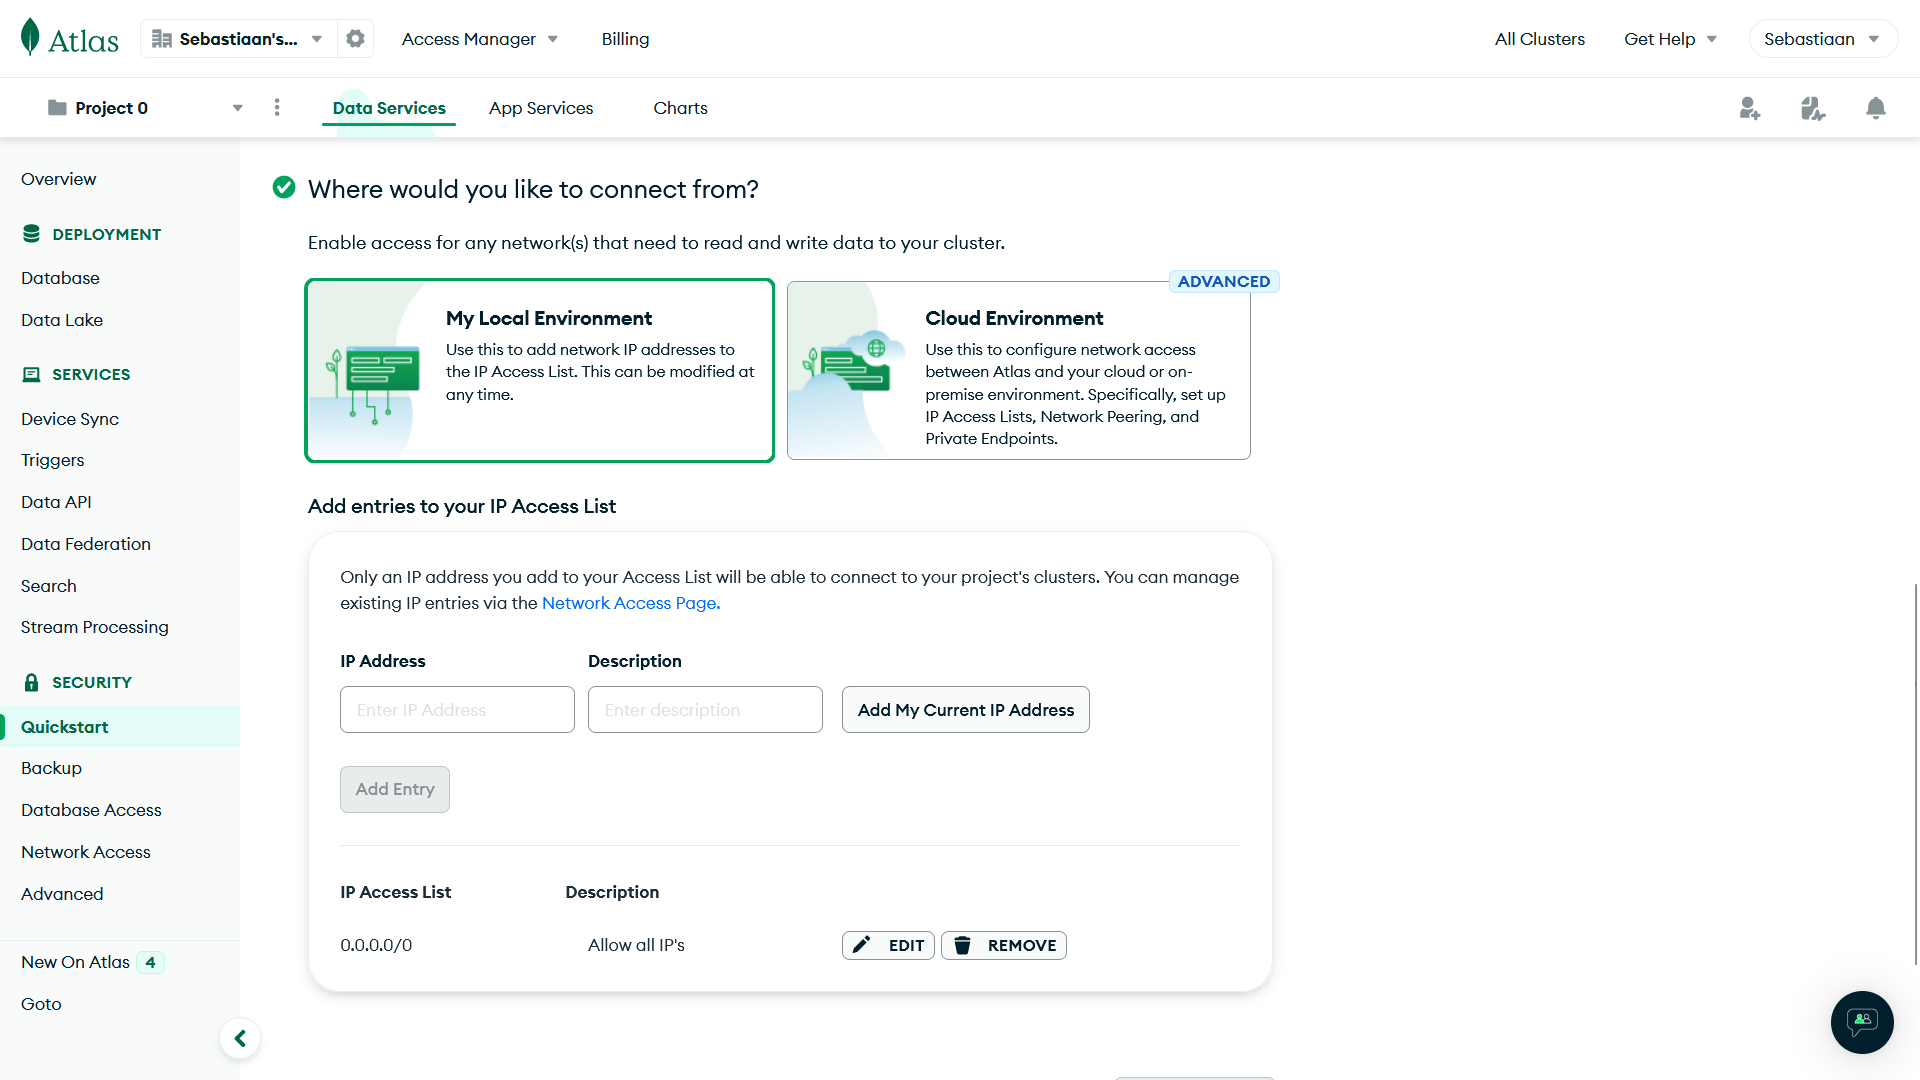The width and height of the screenshot is (1920, 1080).
Task: Open project settings via the gear icon
Action: click(x=355, y=38)
